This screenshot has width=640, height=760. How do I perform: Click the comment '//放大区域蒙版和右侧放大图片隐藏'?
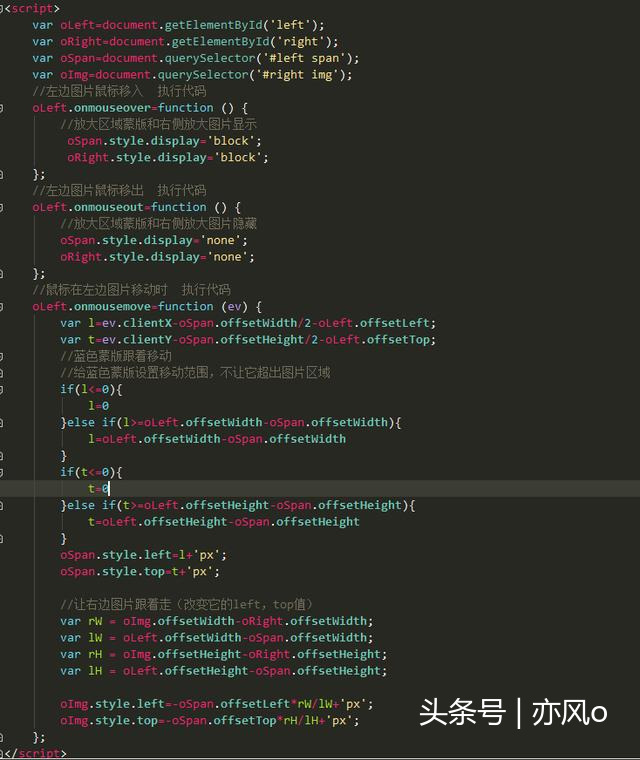[158, 224]
